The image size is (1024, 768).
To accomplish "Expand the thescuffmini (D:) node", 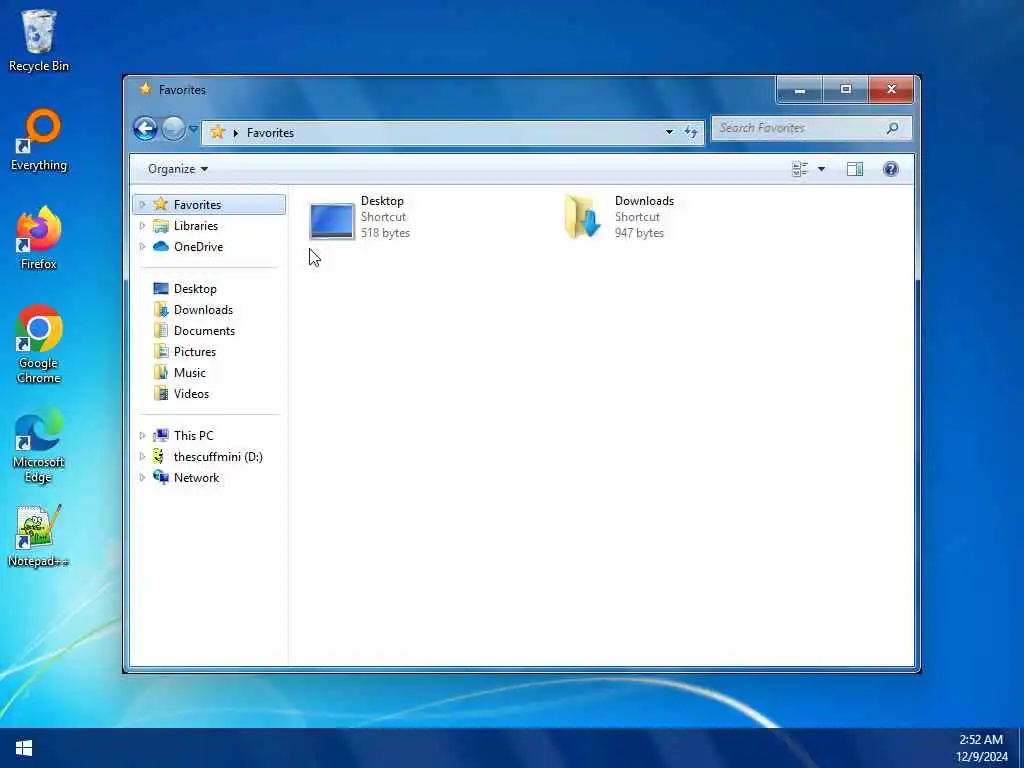I will pos(142,456).
